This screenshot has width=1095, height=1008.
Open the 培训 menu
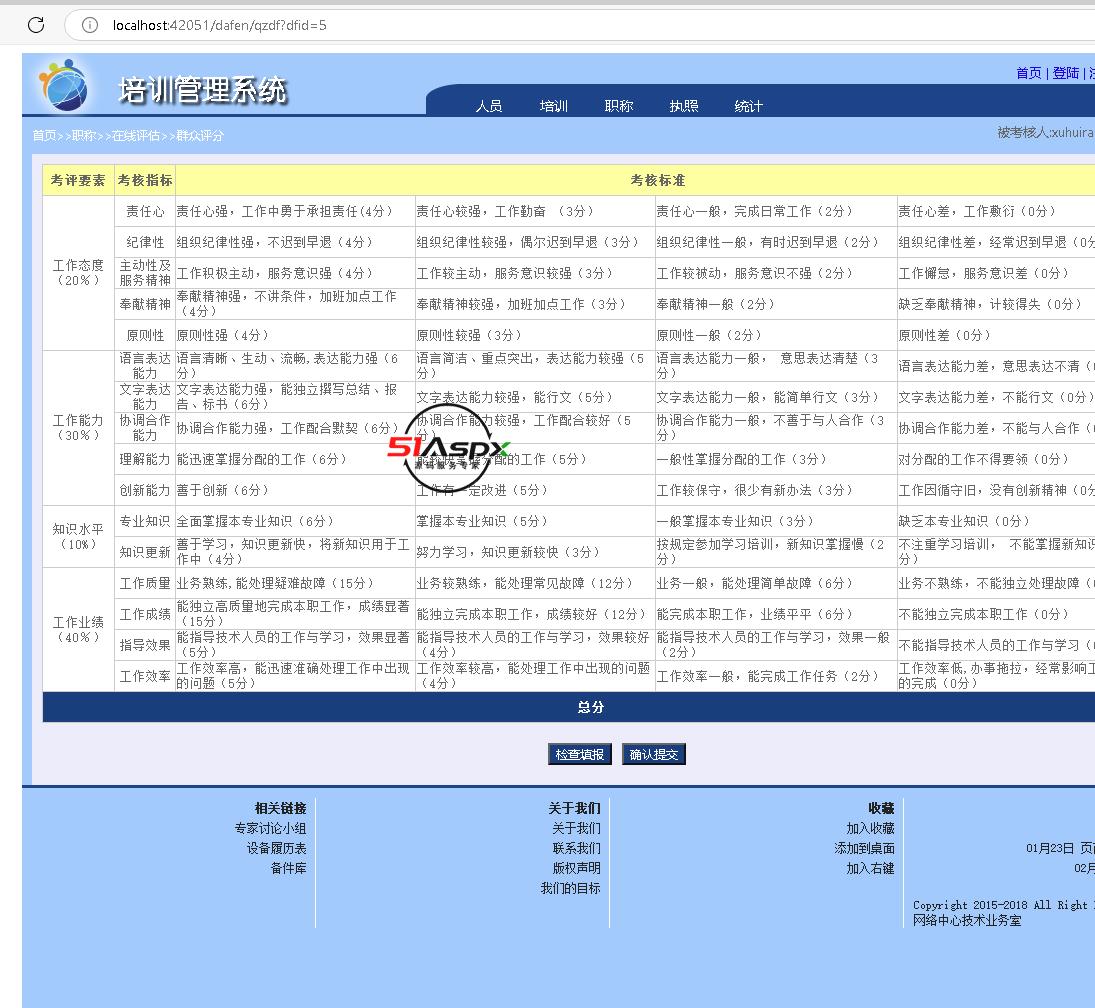[554, 106]
